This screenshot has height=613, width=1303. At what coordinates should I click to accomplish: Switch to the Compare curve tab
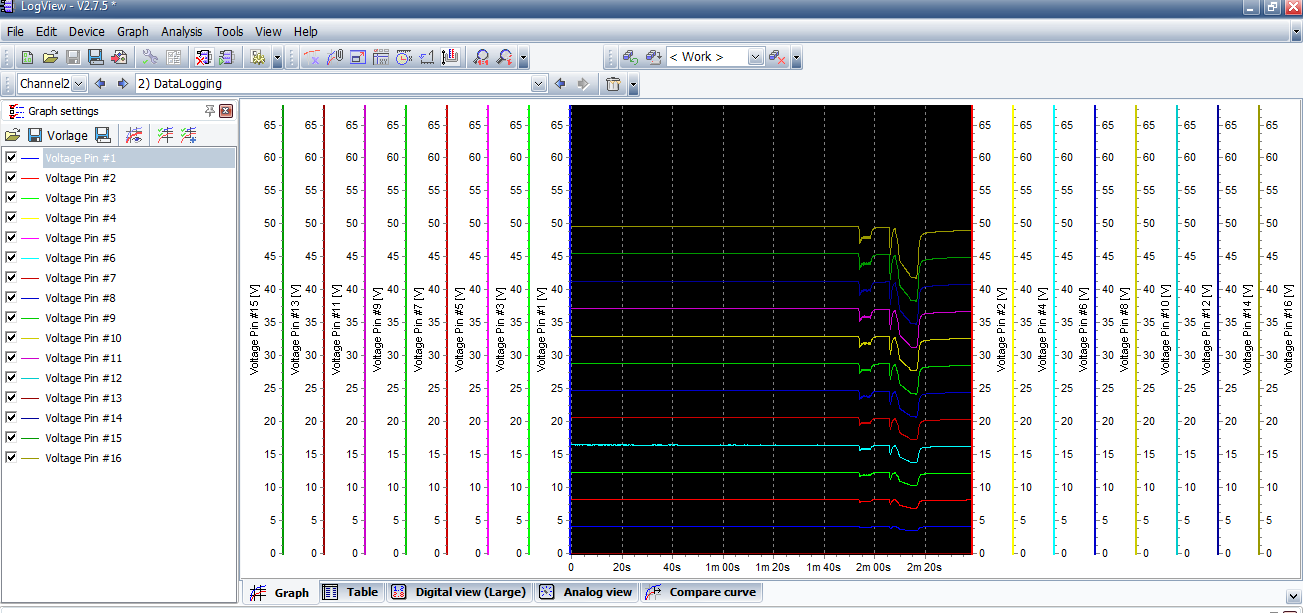pyautogui.click(x=702, y=592)
